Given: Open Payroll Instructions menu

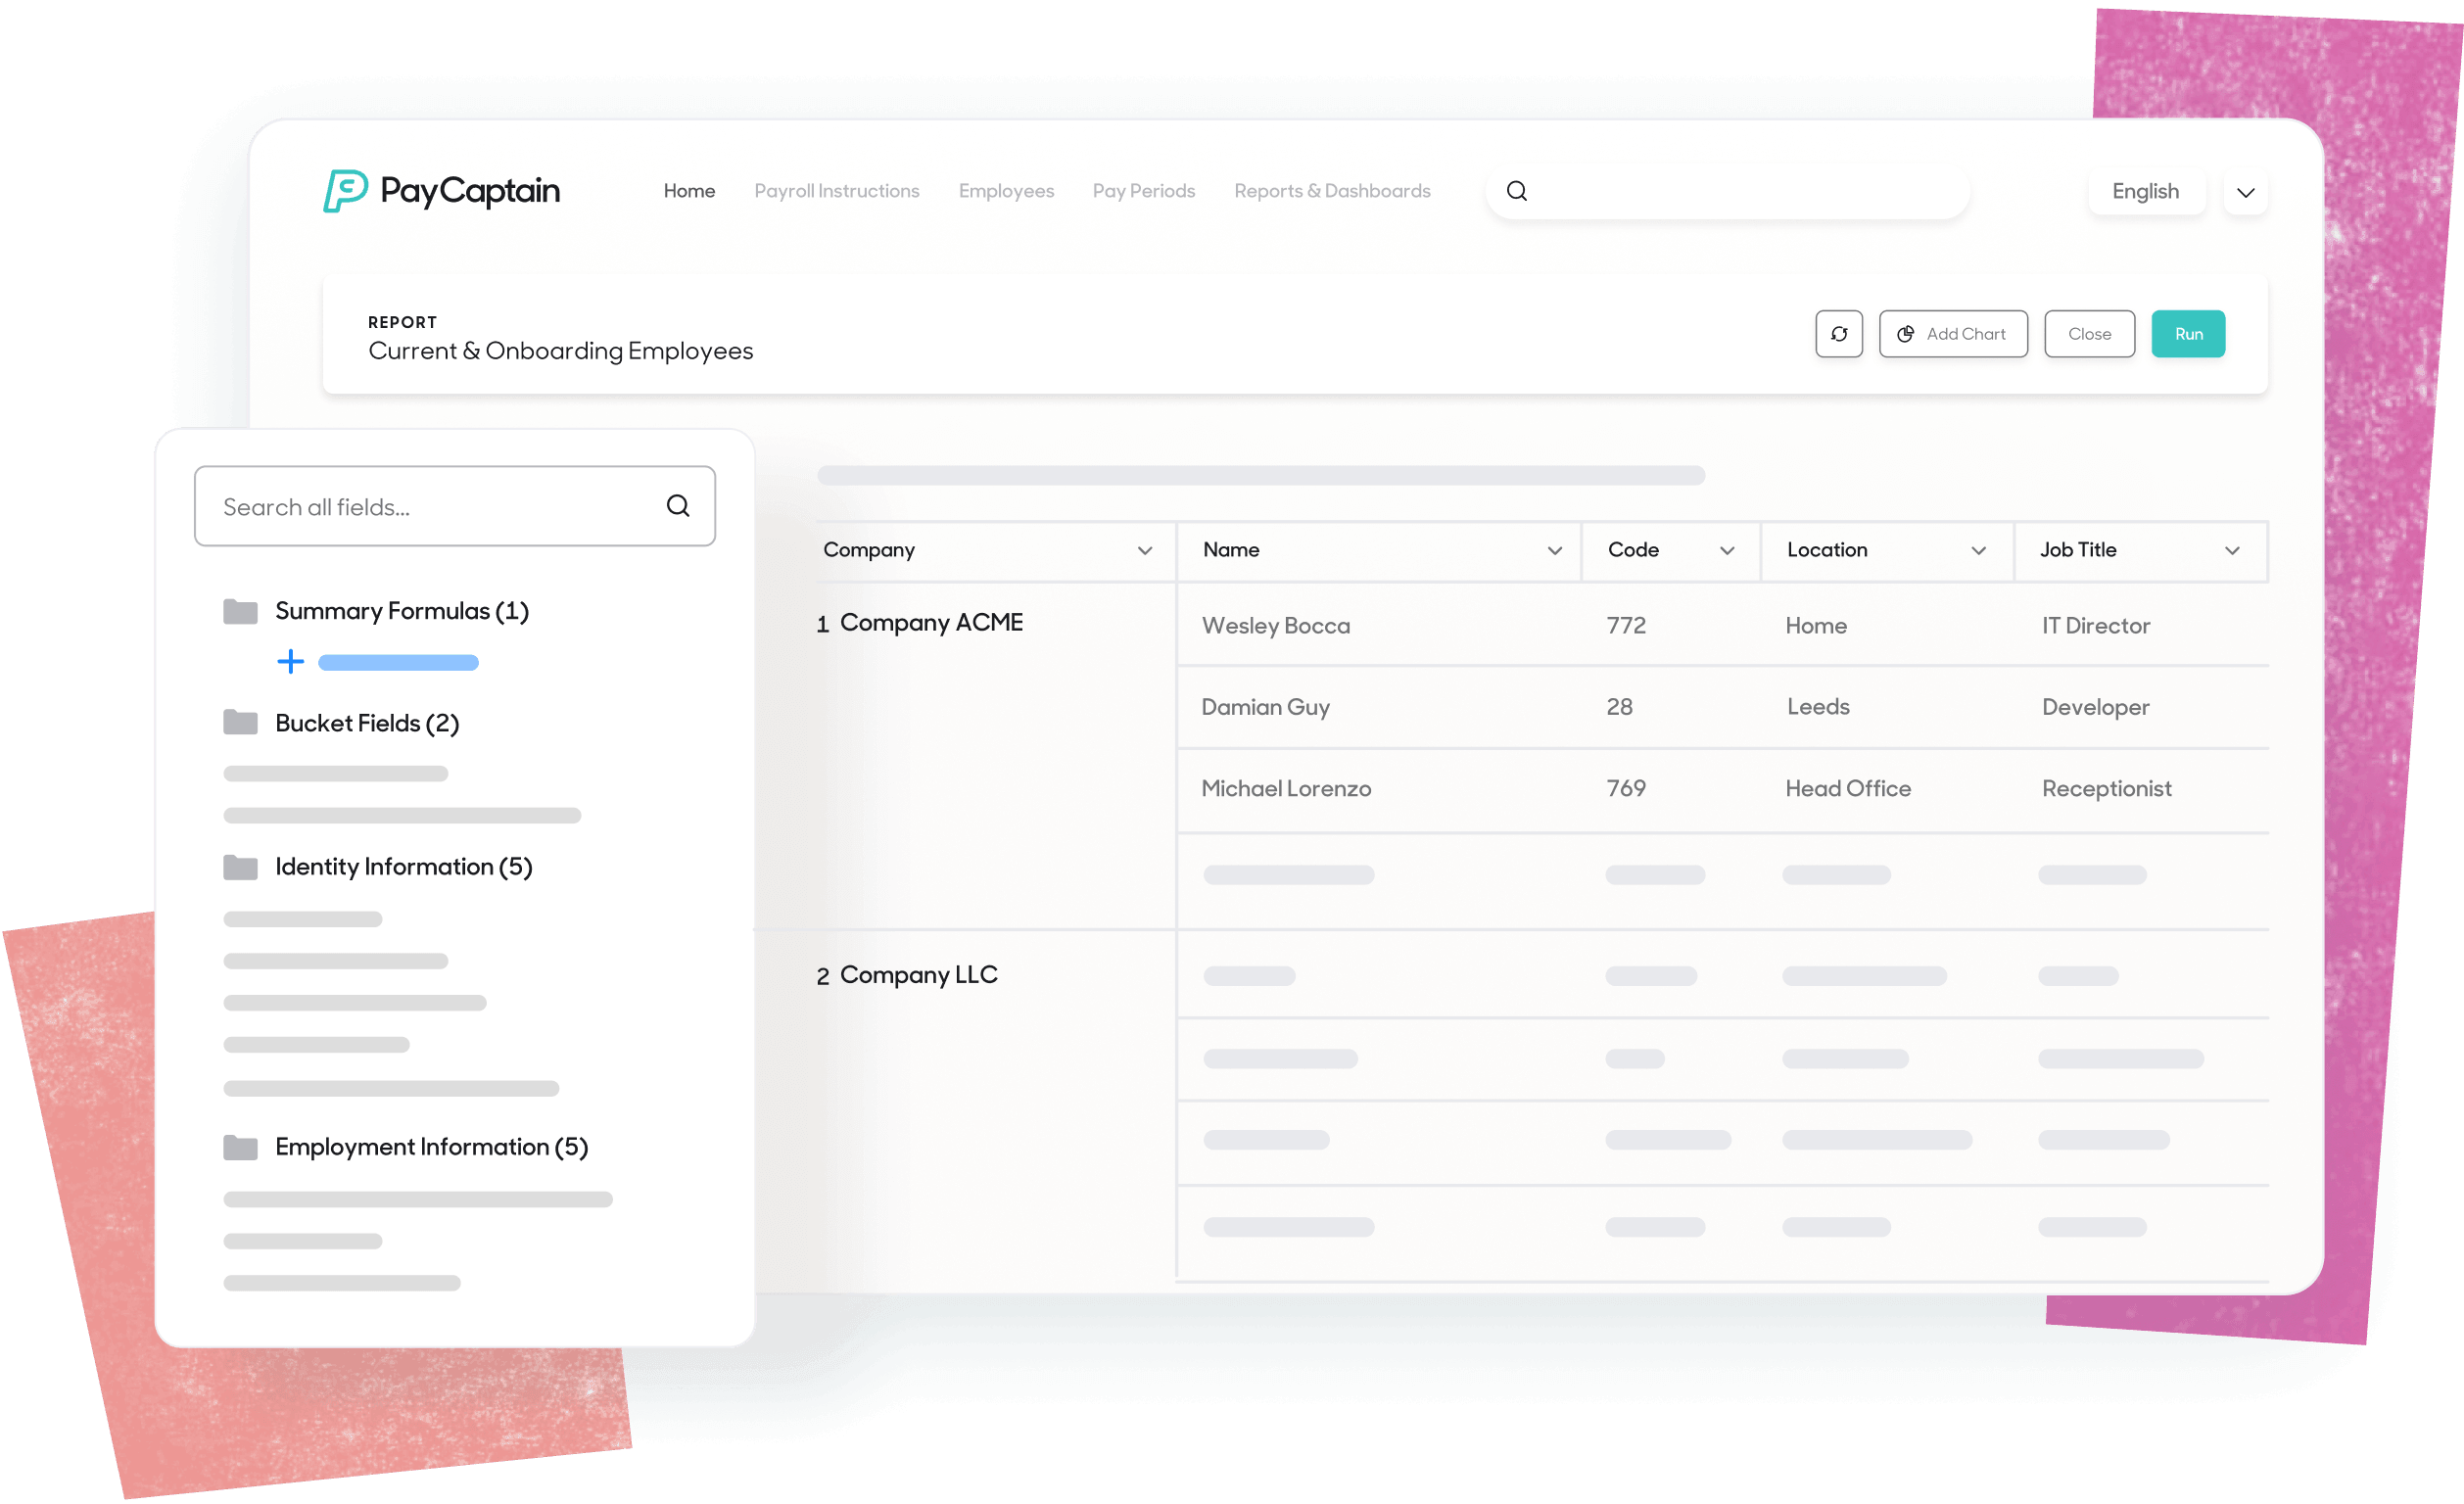Looking at the screenshot, I should pos(836,191).
